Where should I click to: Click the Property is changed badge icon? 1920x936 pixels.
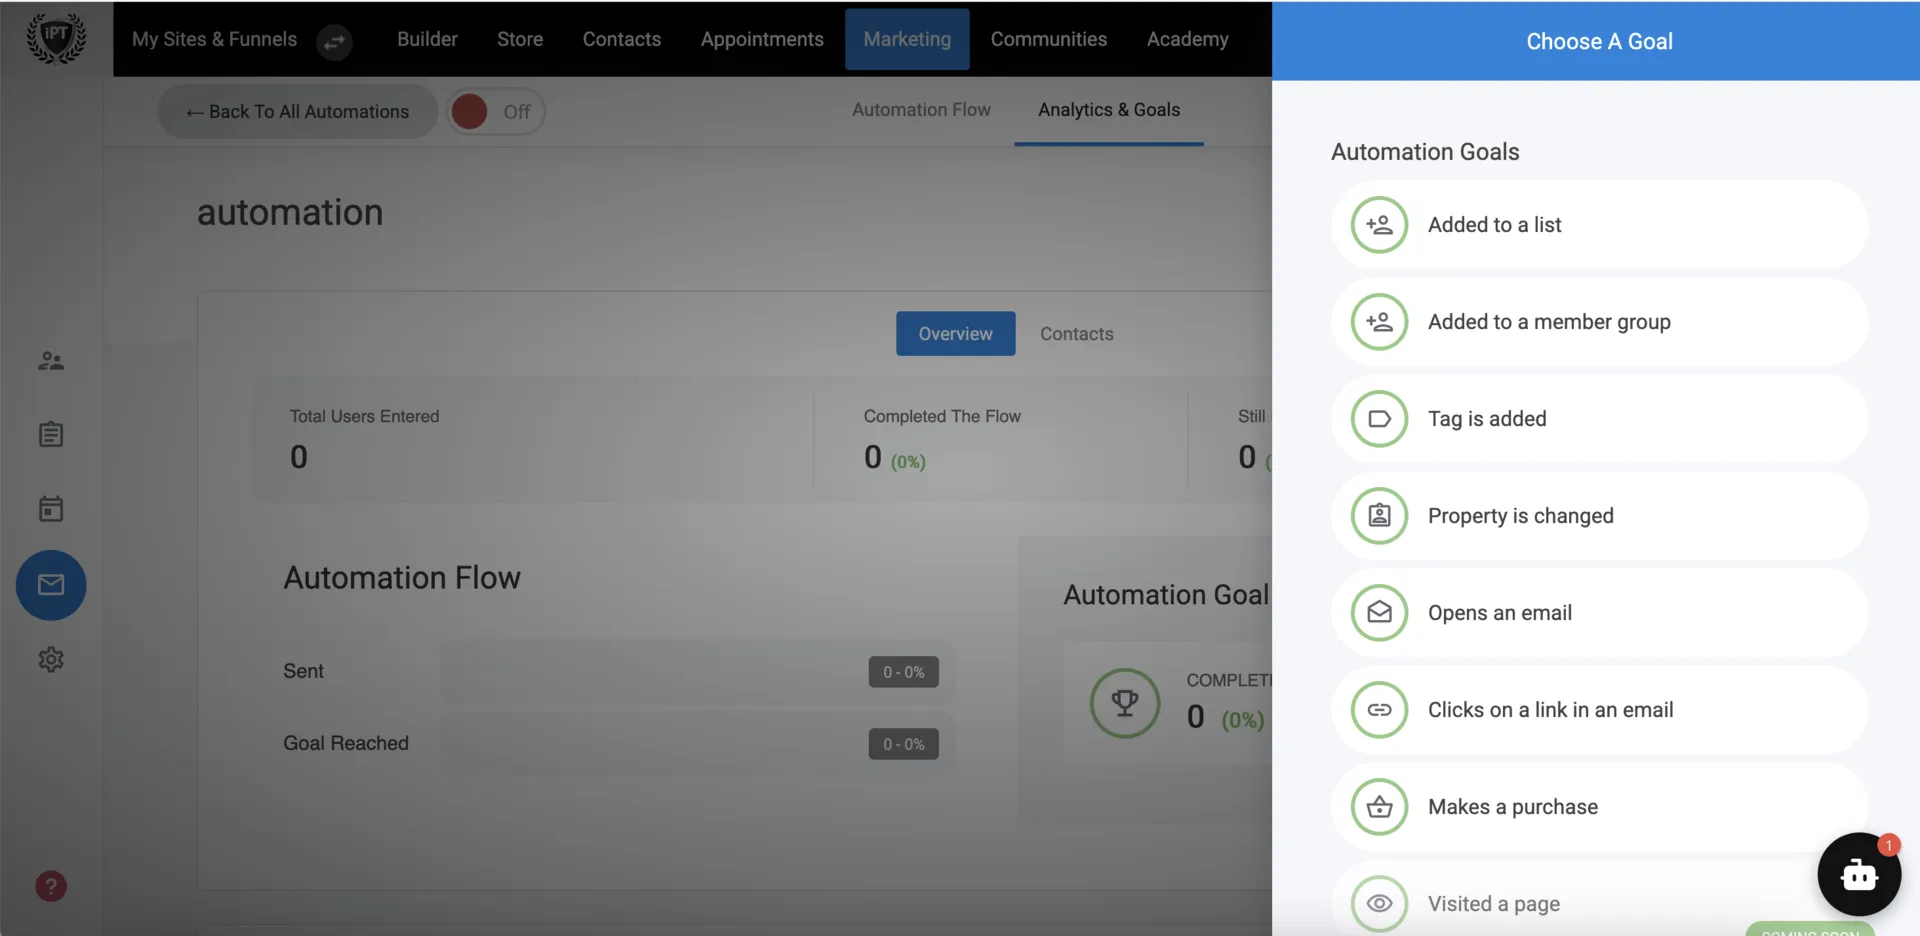(x=1379, y=516)
